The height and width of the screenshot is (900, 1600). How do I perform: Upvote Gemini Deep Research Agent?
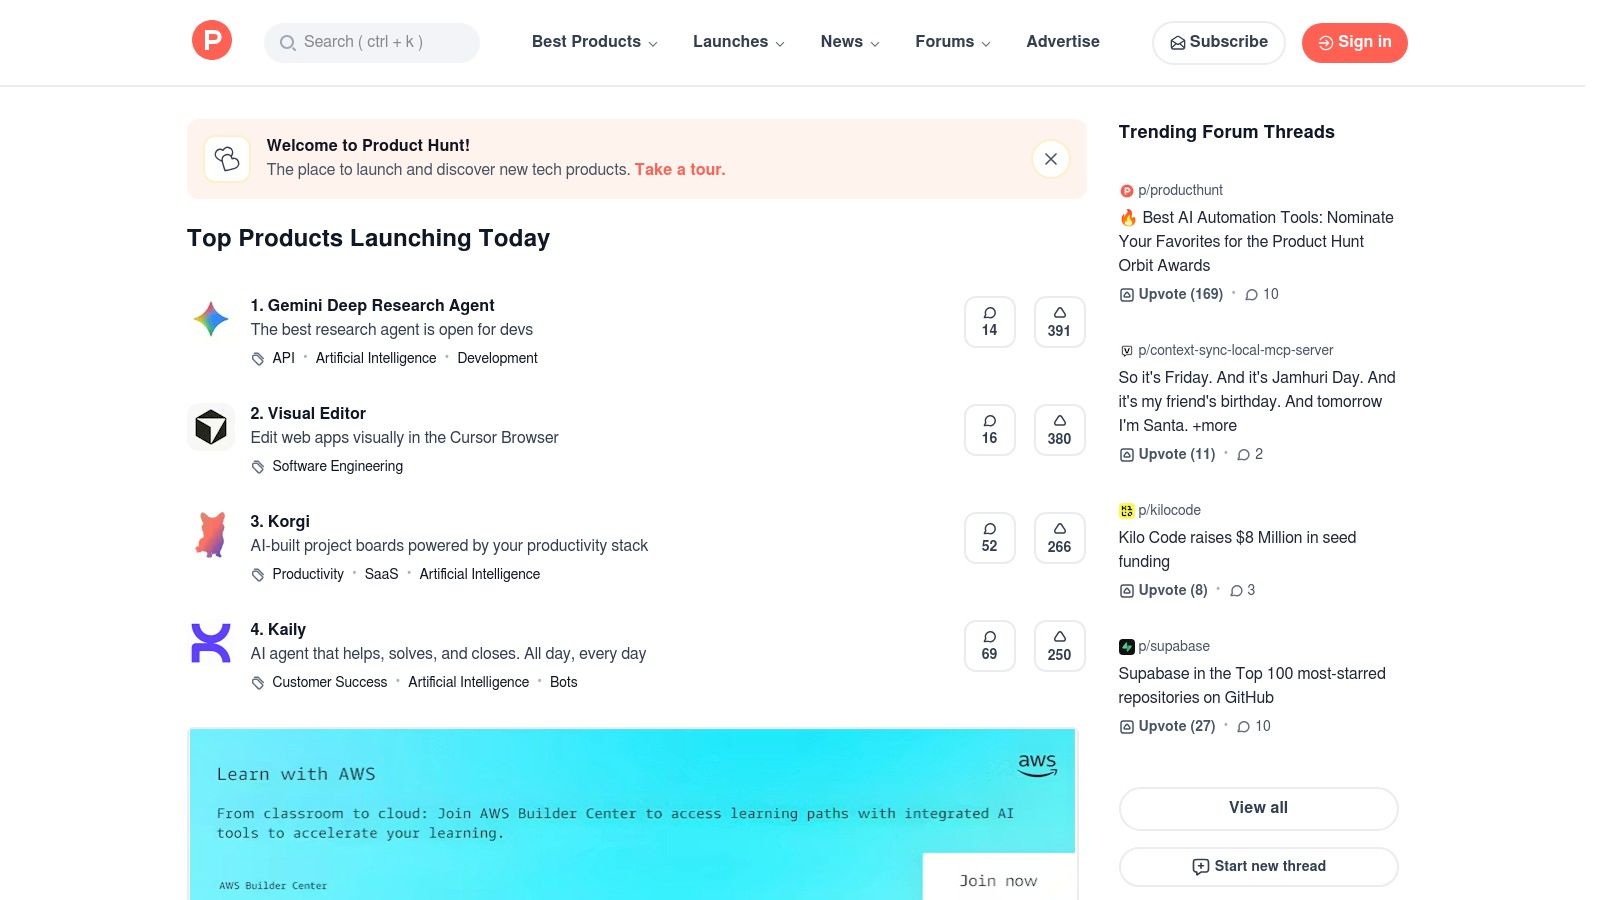click(1059, 321)
